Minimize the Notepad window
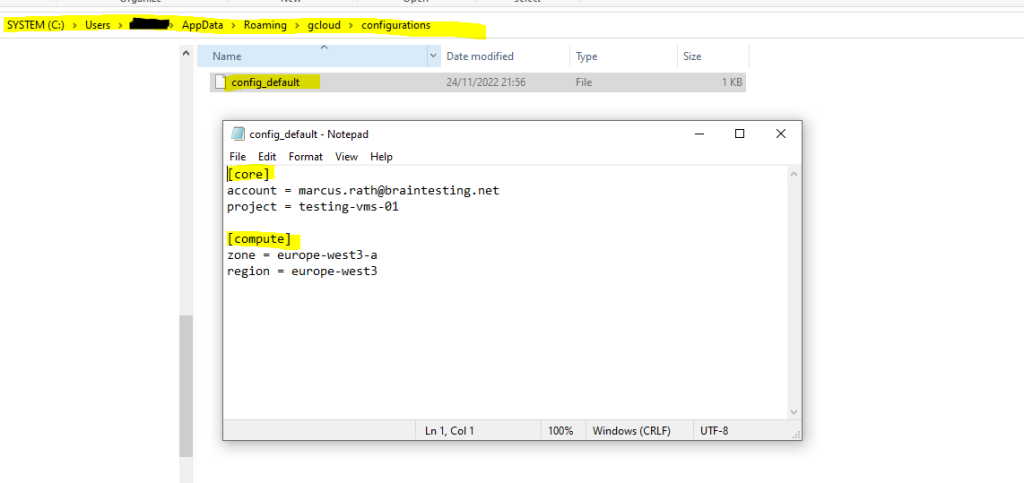Viewport: 1024px width, 483px height. (x=699, y=134)
